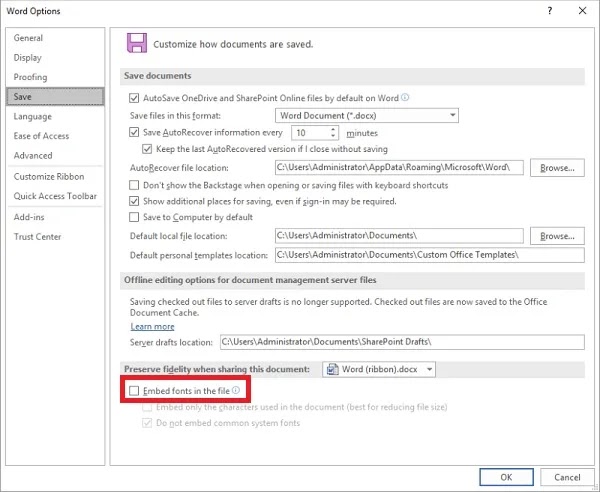Screen dimensions: 600x492
Task: Open Customize Ribbon options
Action: (x=55, y=176)
